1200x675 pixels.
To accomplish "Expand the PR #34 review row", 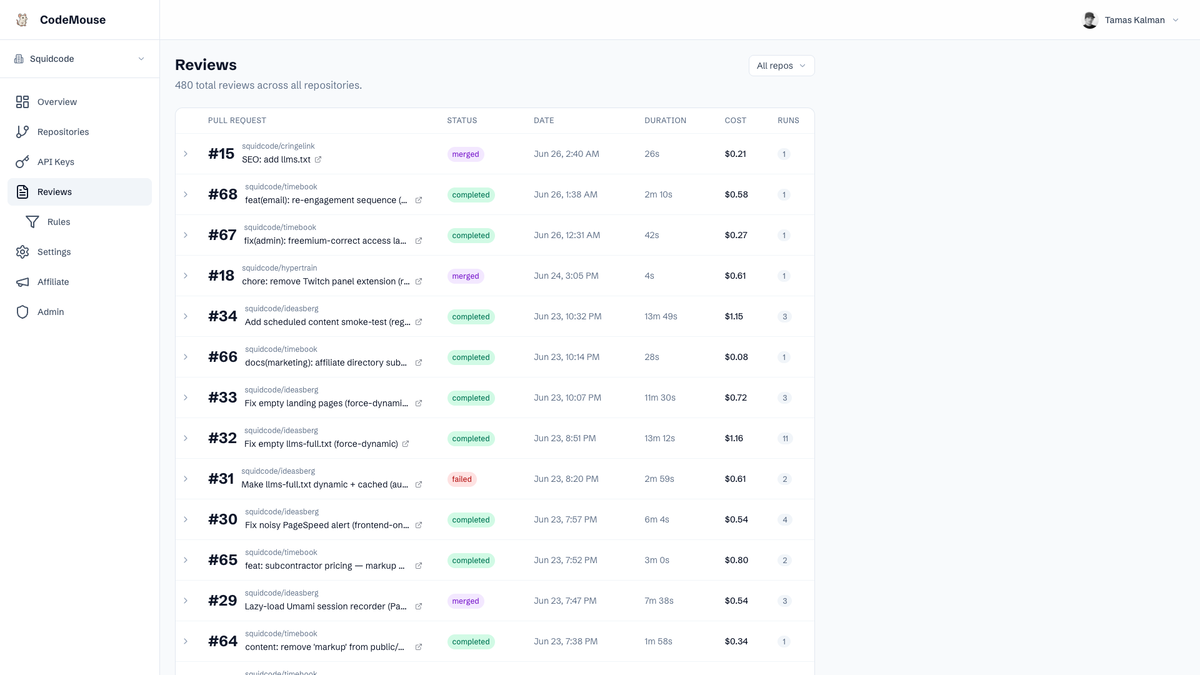I will (186, 317).
